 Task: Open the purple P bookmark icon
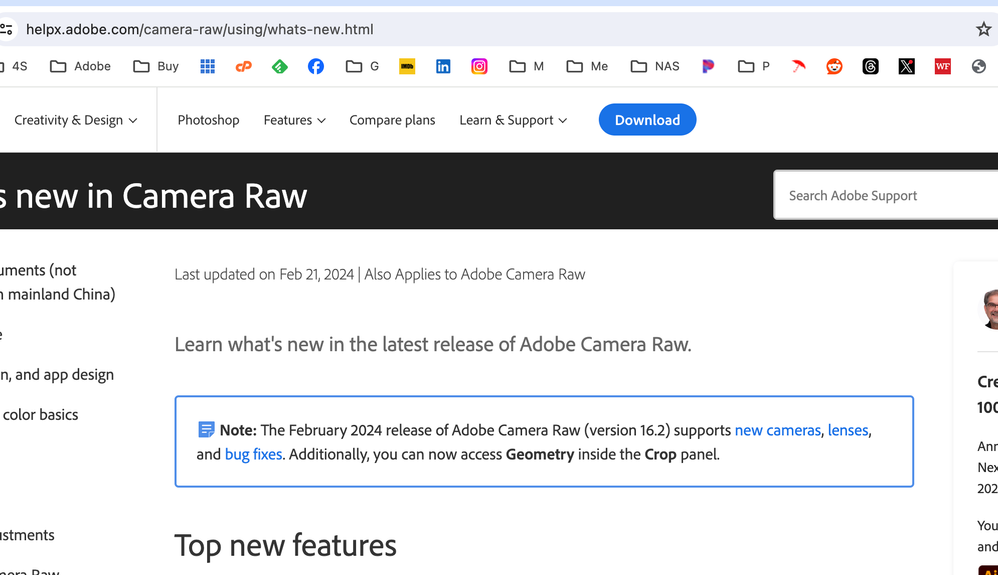(708, 66)
